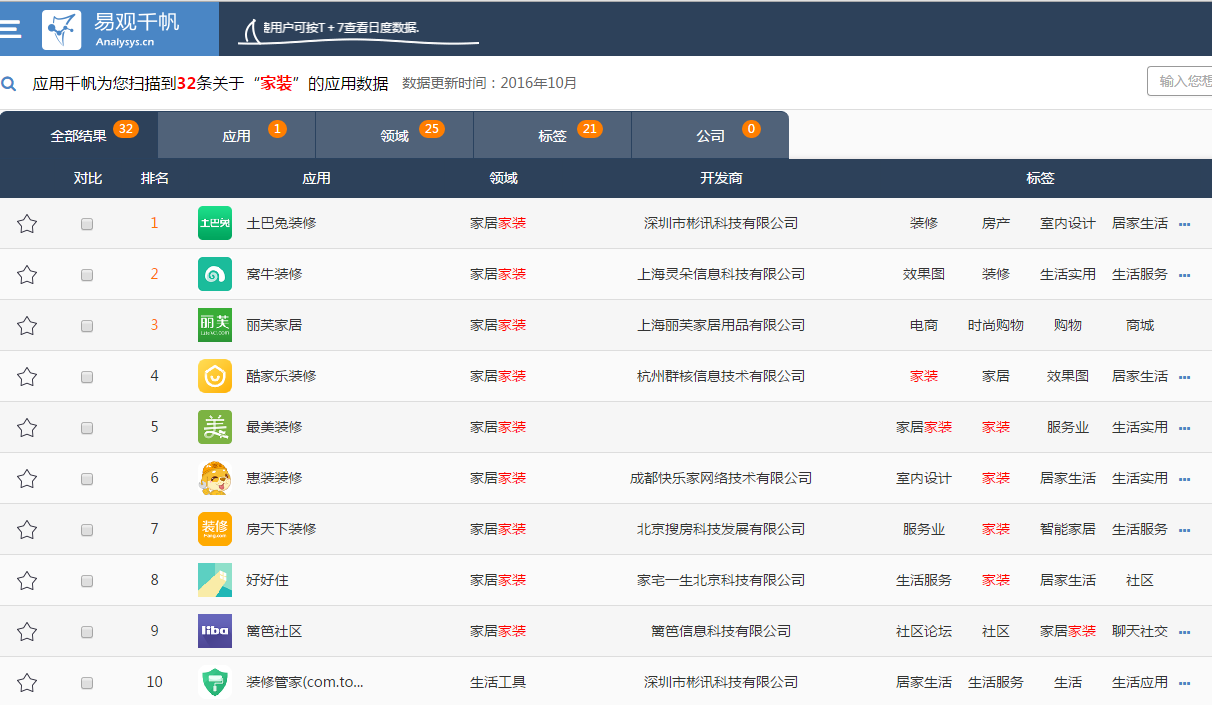Star the 最美装修 row
1212x705 pixels.
click(27, 428)
